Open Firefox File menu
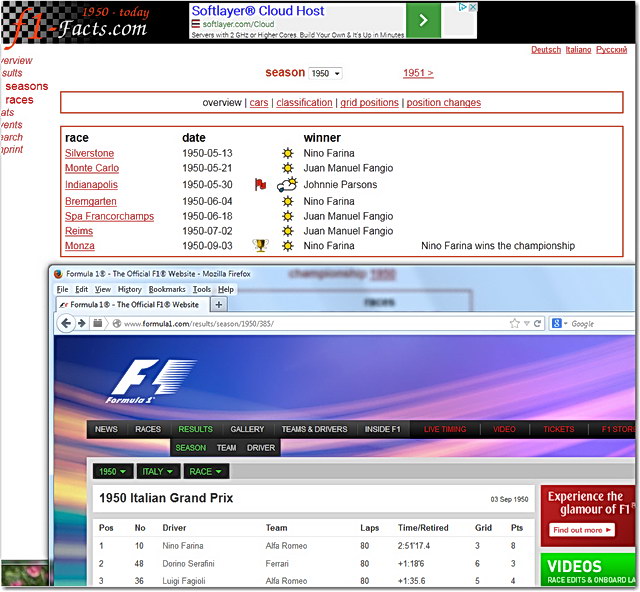 tap(62, 289)
